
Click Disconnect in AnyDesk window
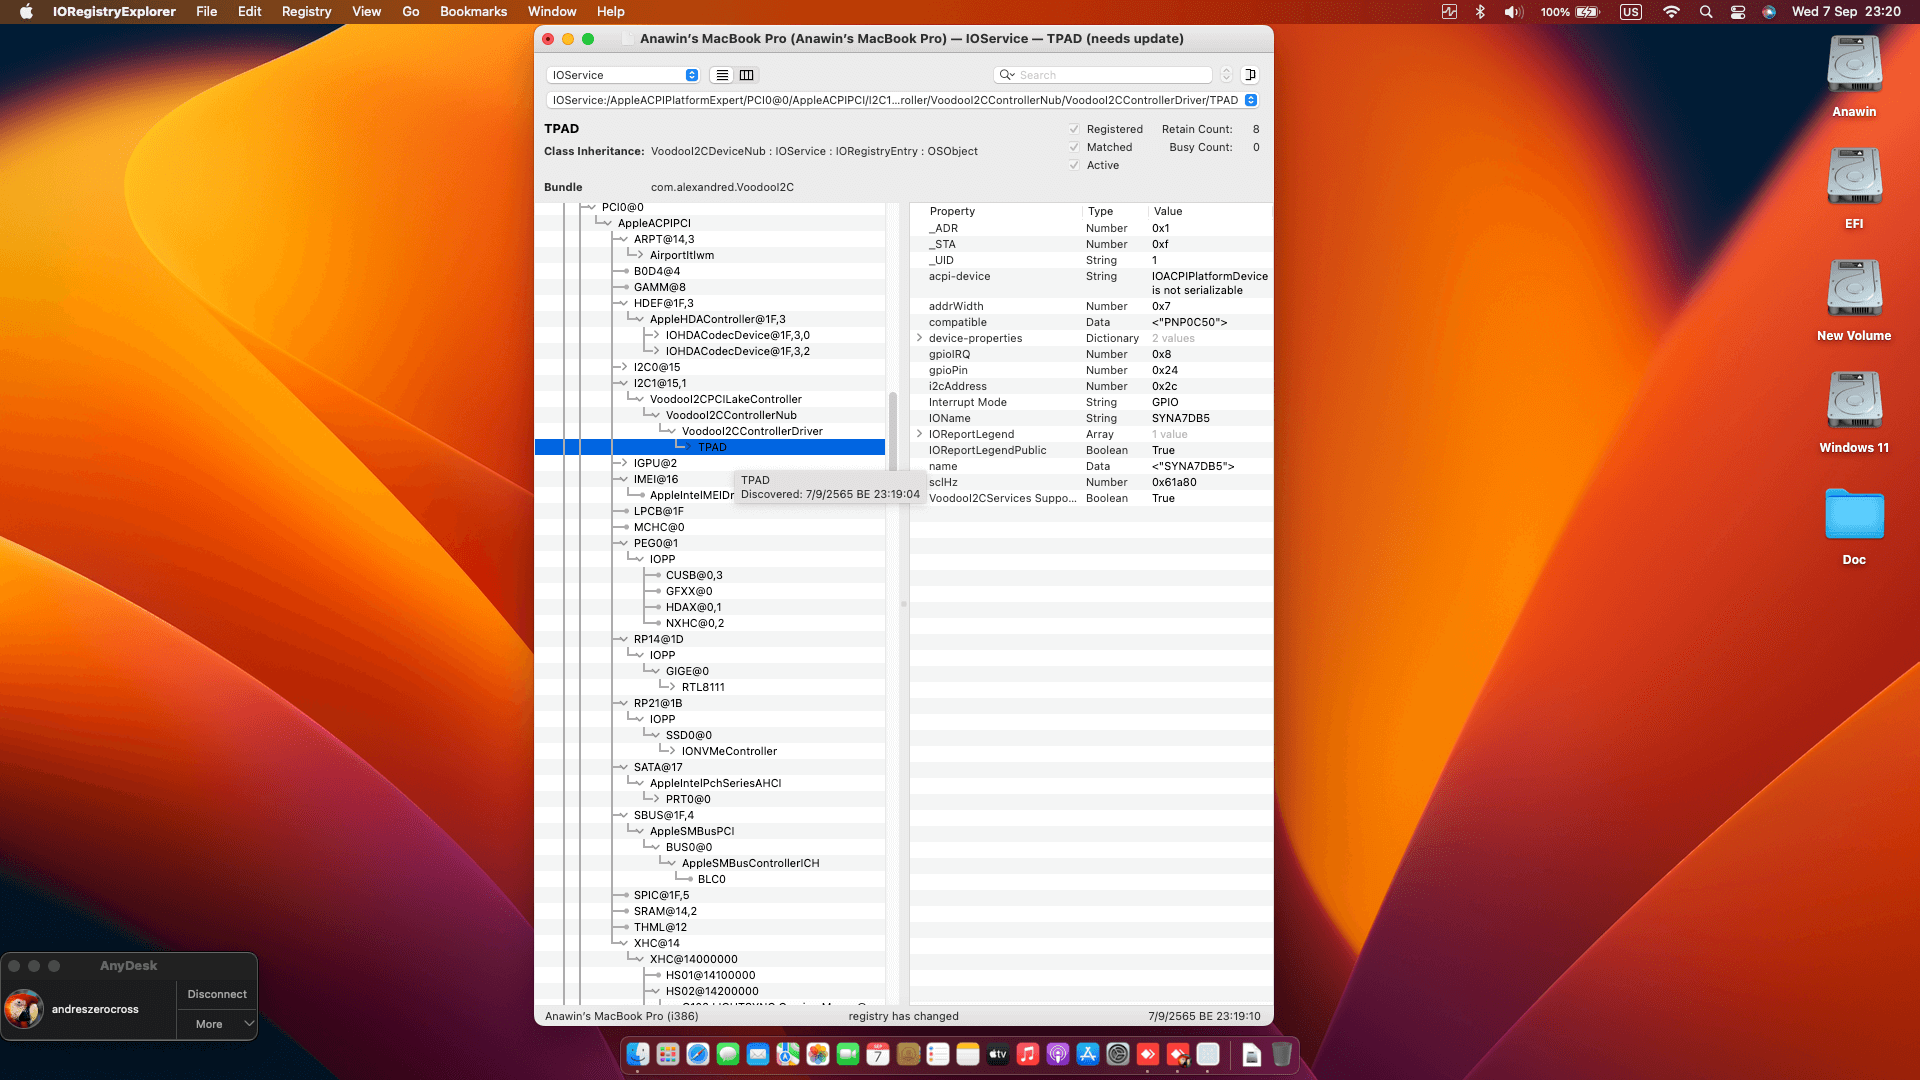click(217, 994)
